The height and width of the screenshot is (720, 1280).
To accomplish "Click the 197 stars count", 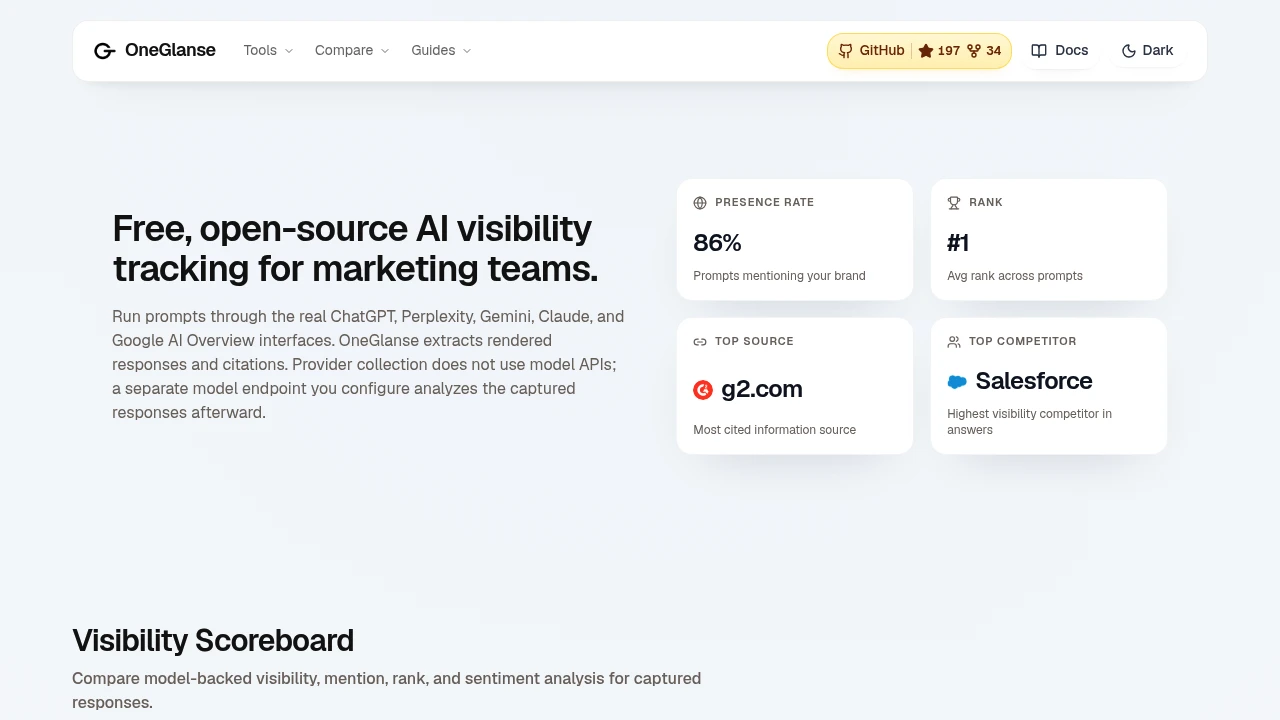I will [949, 51].
